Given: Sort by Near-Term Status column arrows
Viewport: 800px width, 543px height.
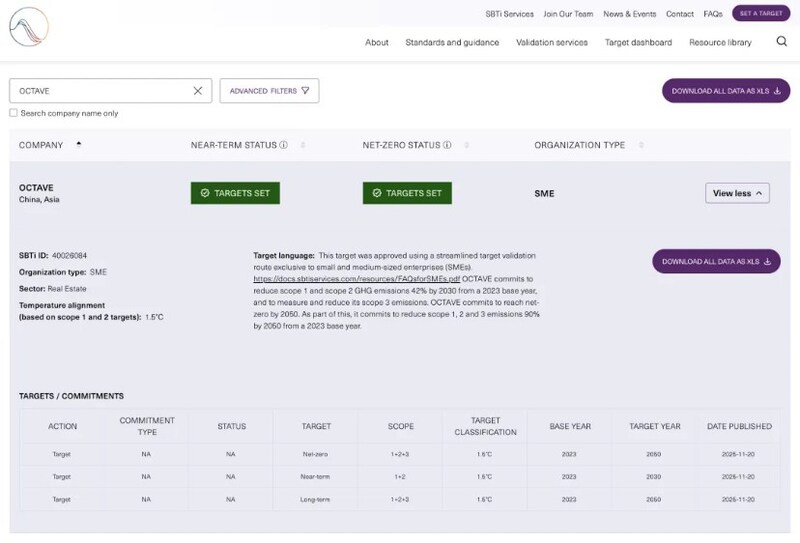Looking at the screenshot, I should coord(303,145).
